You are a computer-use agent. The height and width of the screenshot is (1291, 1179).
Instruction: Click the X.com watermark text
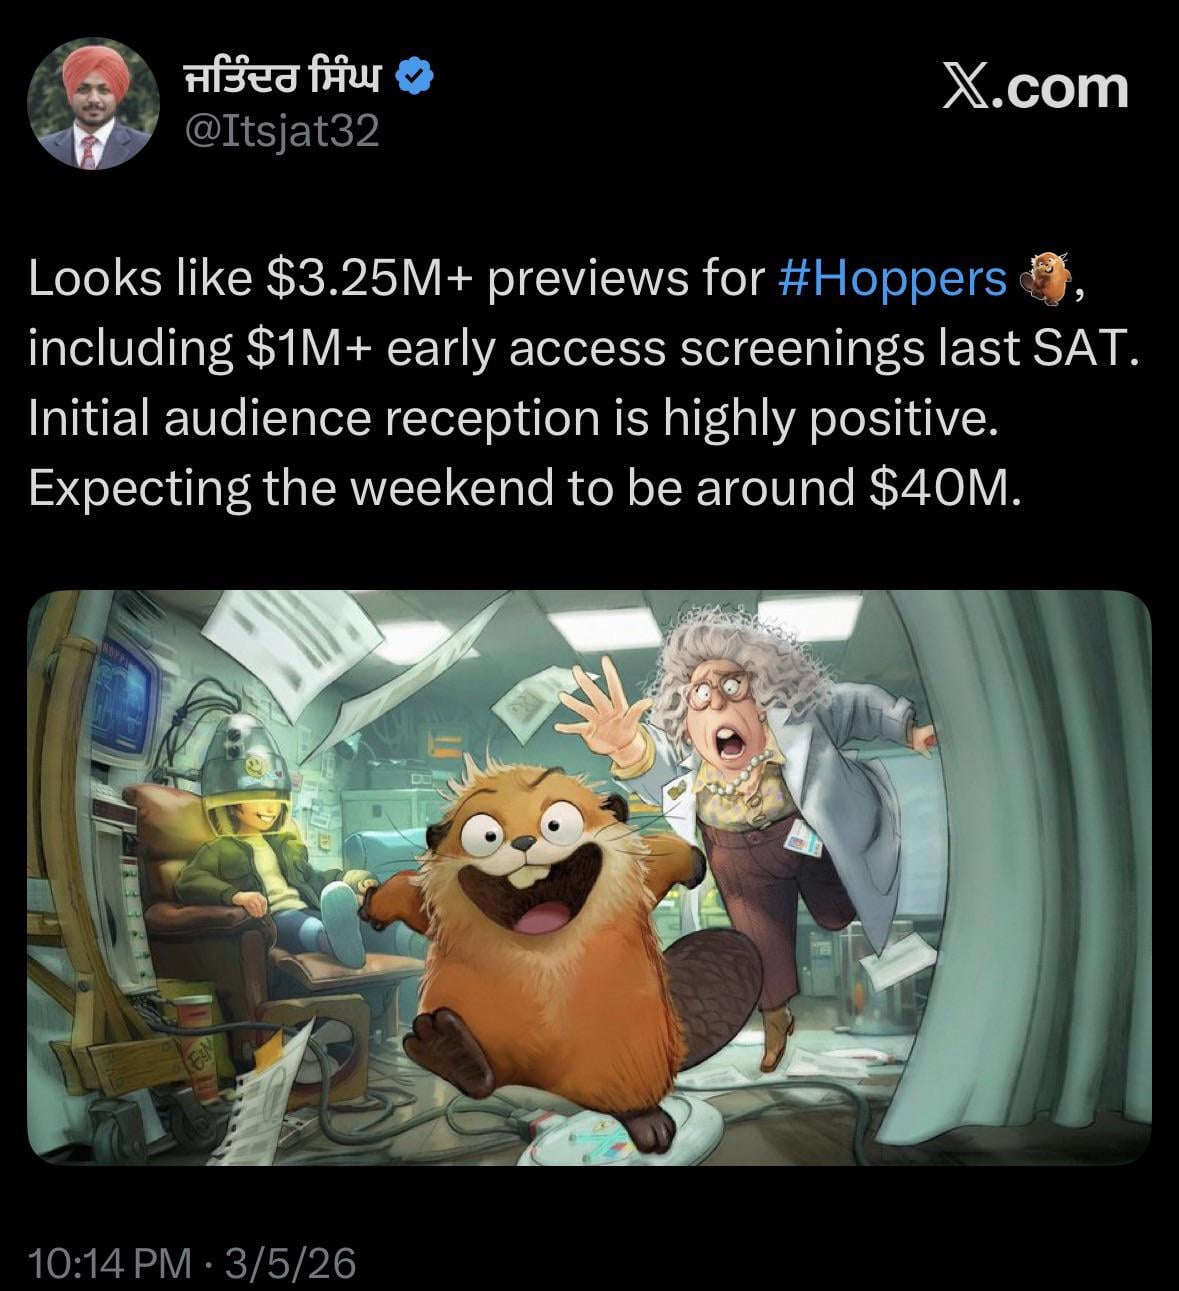tap(1036, 88)
